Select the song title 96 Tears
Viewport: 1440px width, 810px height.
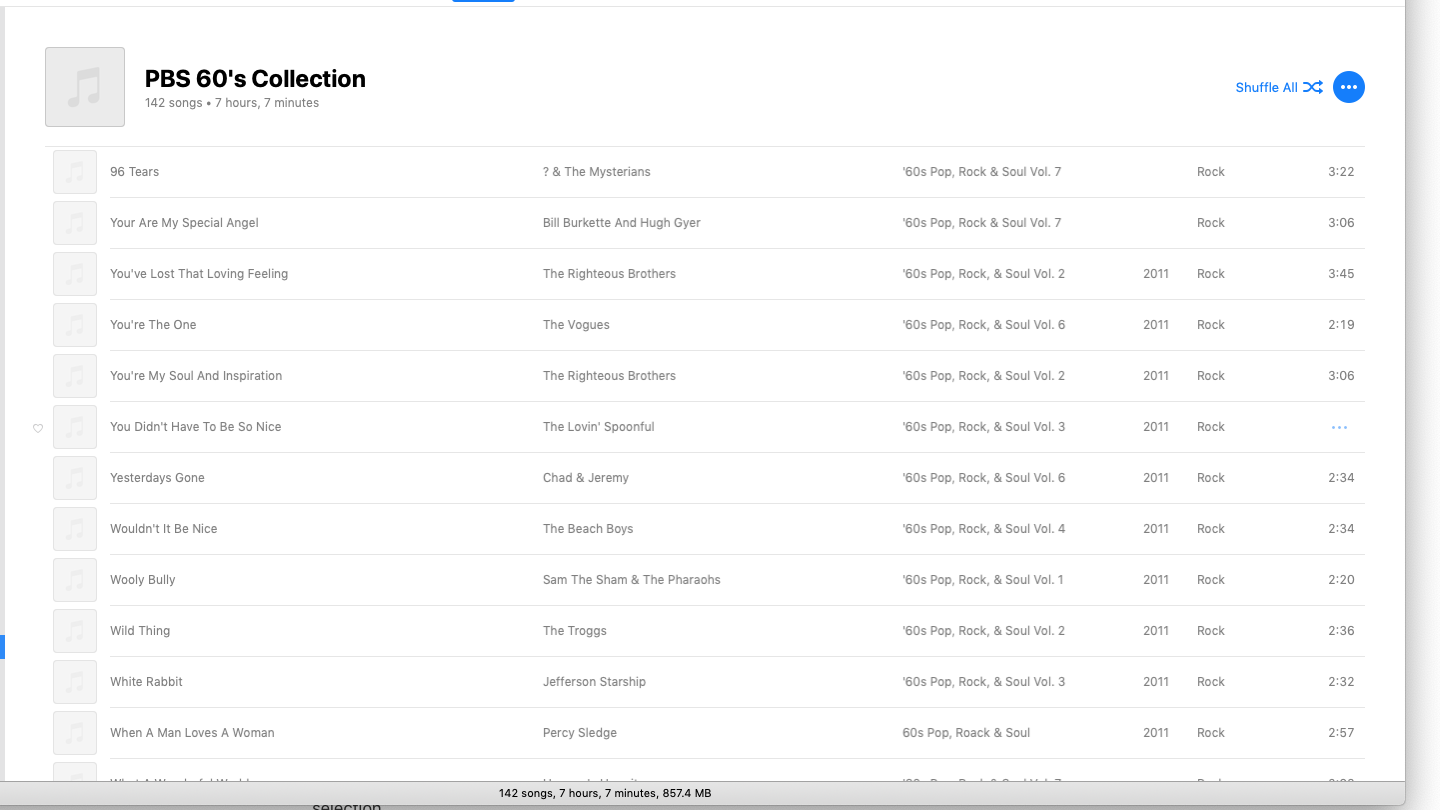pyautogui.click(x=134, y=172)
